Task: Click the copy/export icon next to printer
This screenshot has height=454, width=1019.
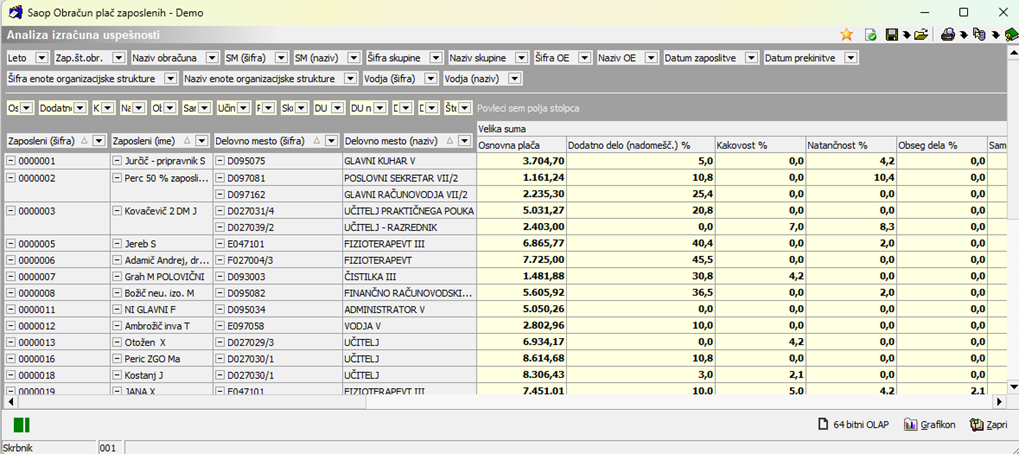Action: coord(979,35)
